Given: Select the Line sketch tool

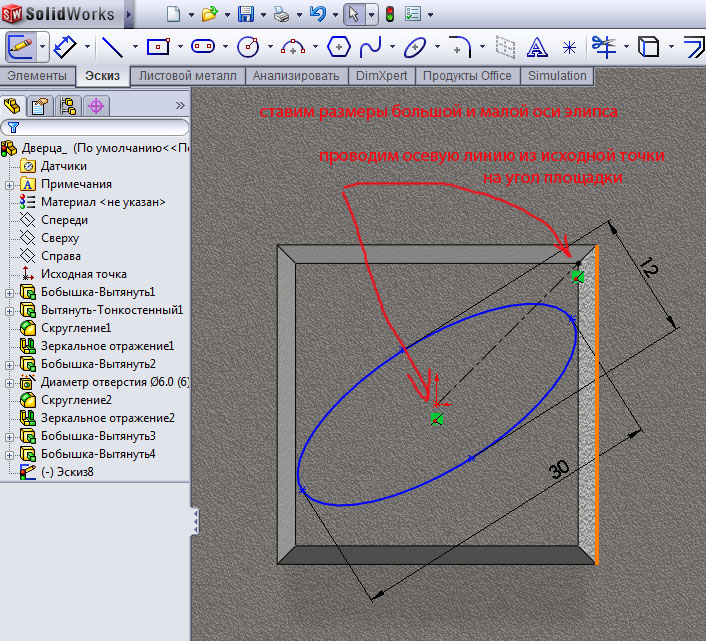Looking at the screenshot, I should pyautogui.click(x=112, y=47).
